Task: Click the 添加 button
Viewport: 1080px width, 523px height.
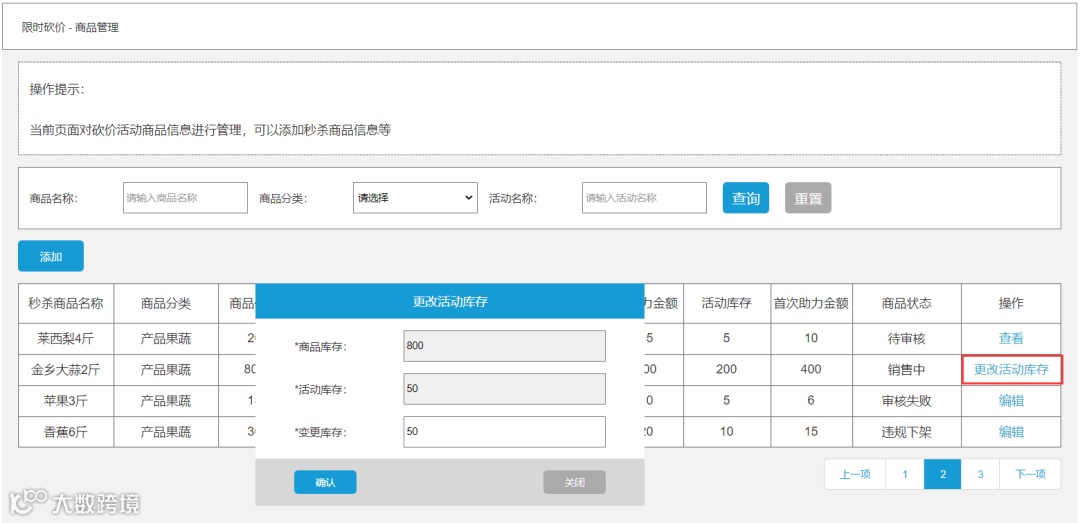Action: click(51, 256)
